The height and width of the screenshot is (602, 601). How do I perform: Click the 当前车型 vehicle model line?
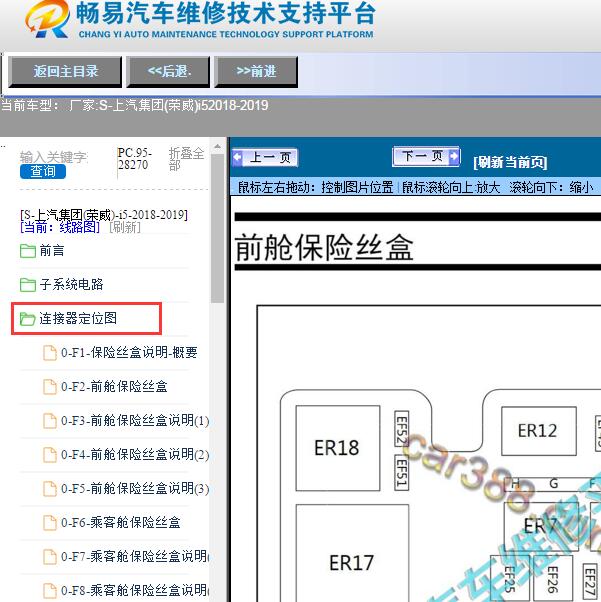tap(135, 105)
